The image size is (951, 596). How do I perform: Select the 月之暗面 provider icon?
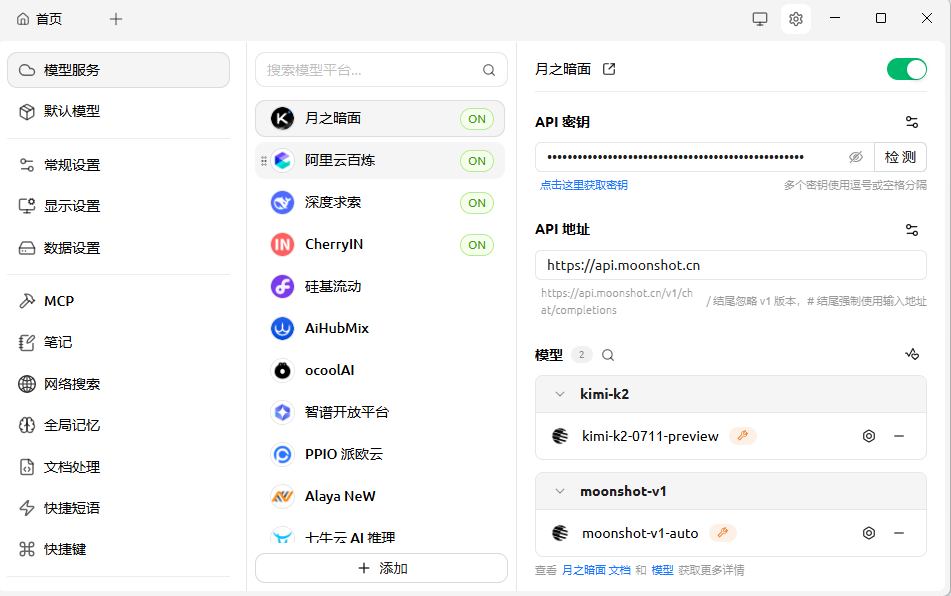[x=282, y=119]
